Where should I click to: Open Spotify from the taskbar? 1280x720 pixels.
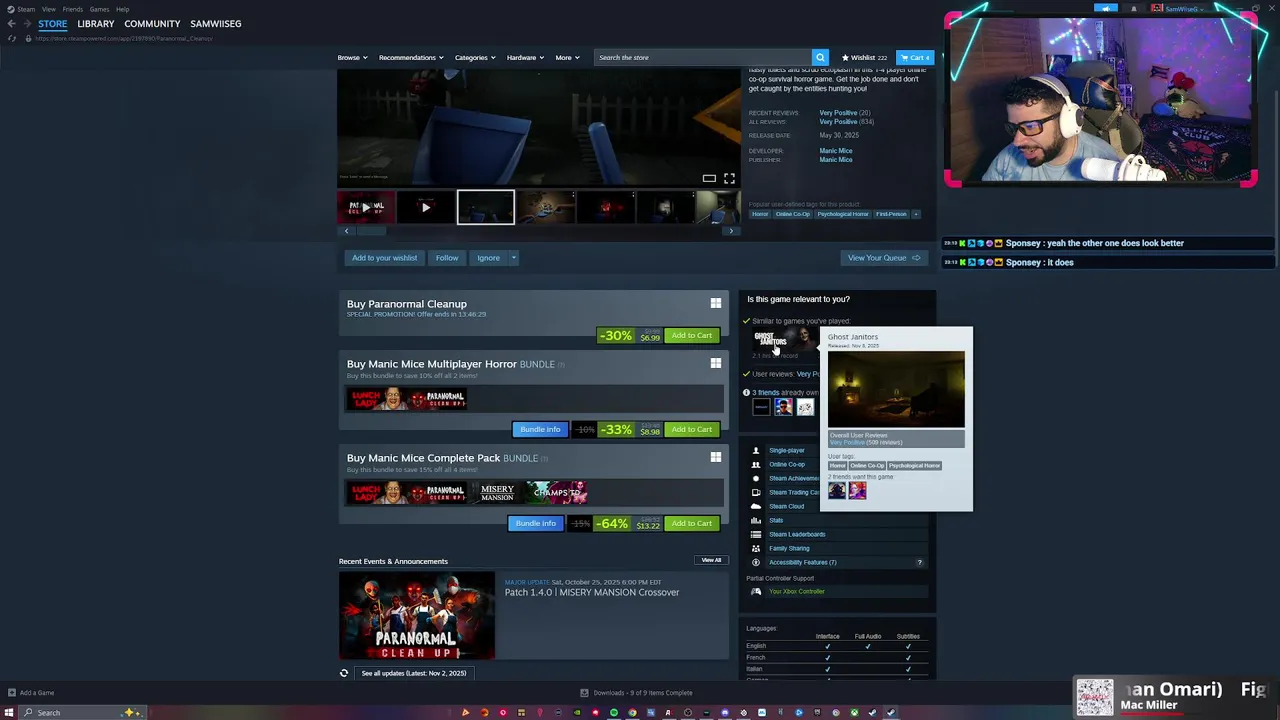[614, 712]
